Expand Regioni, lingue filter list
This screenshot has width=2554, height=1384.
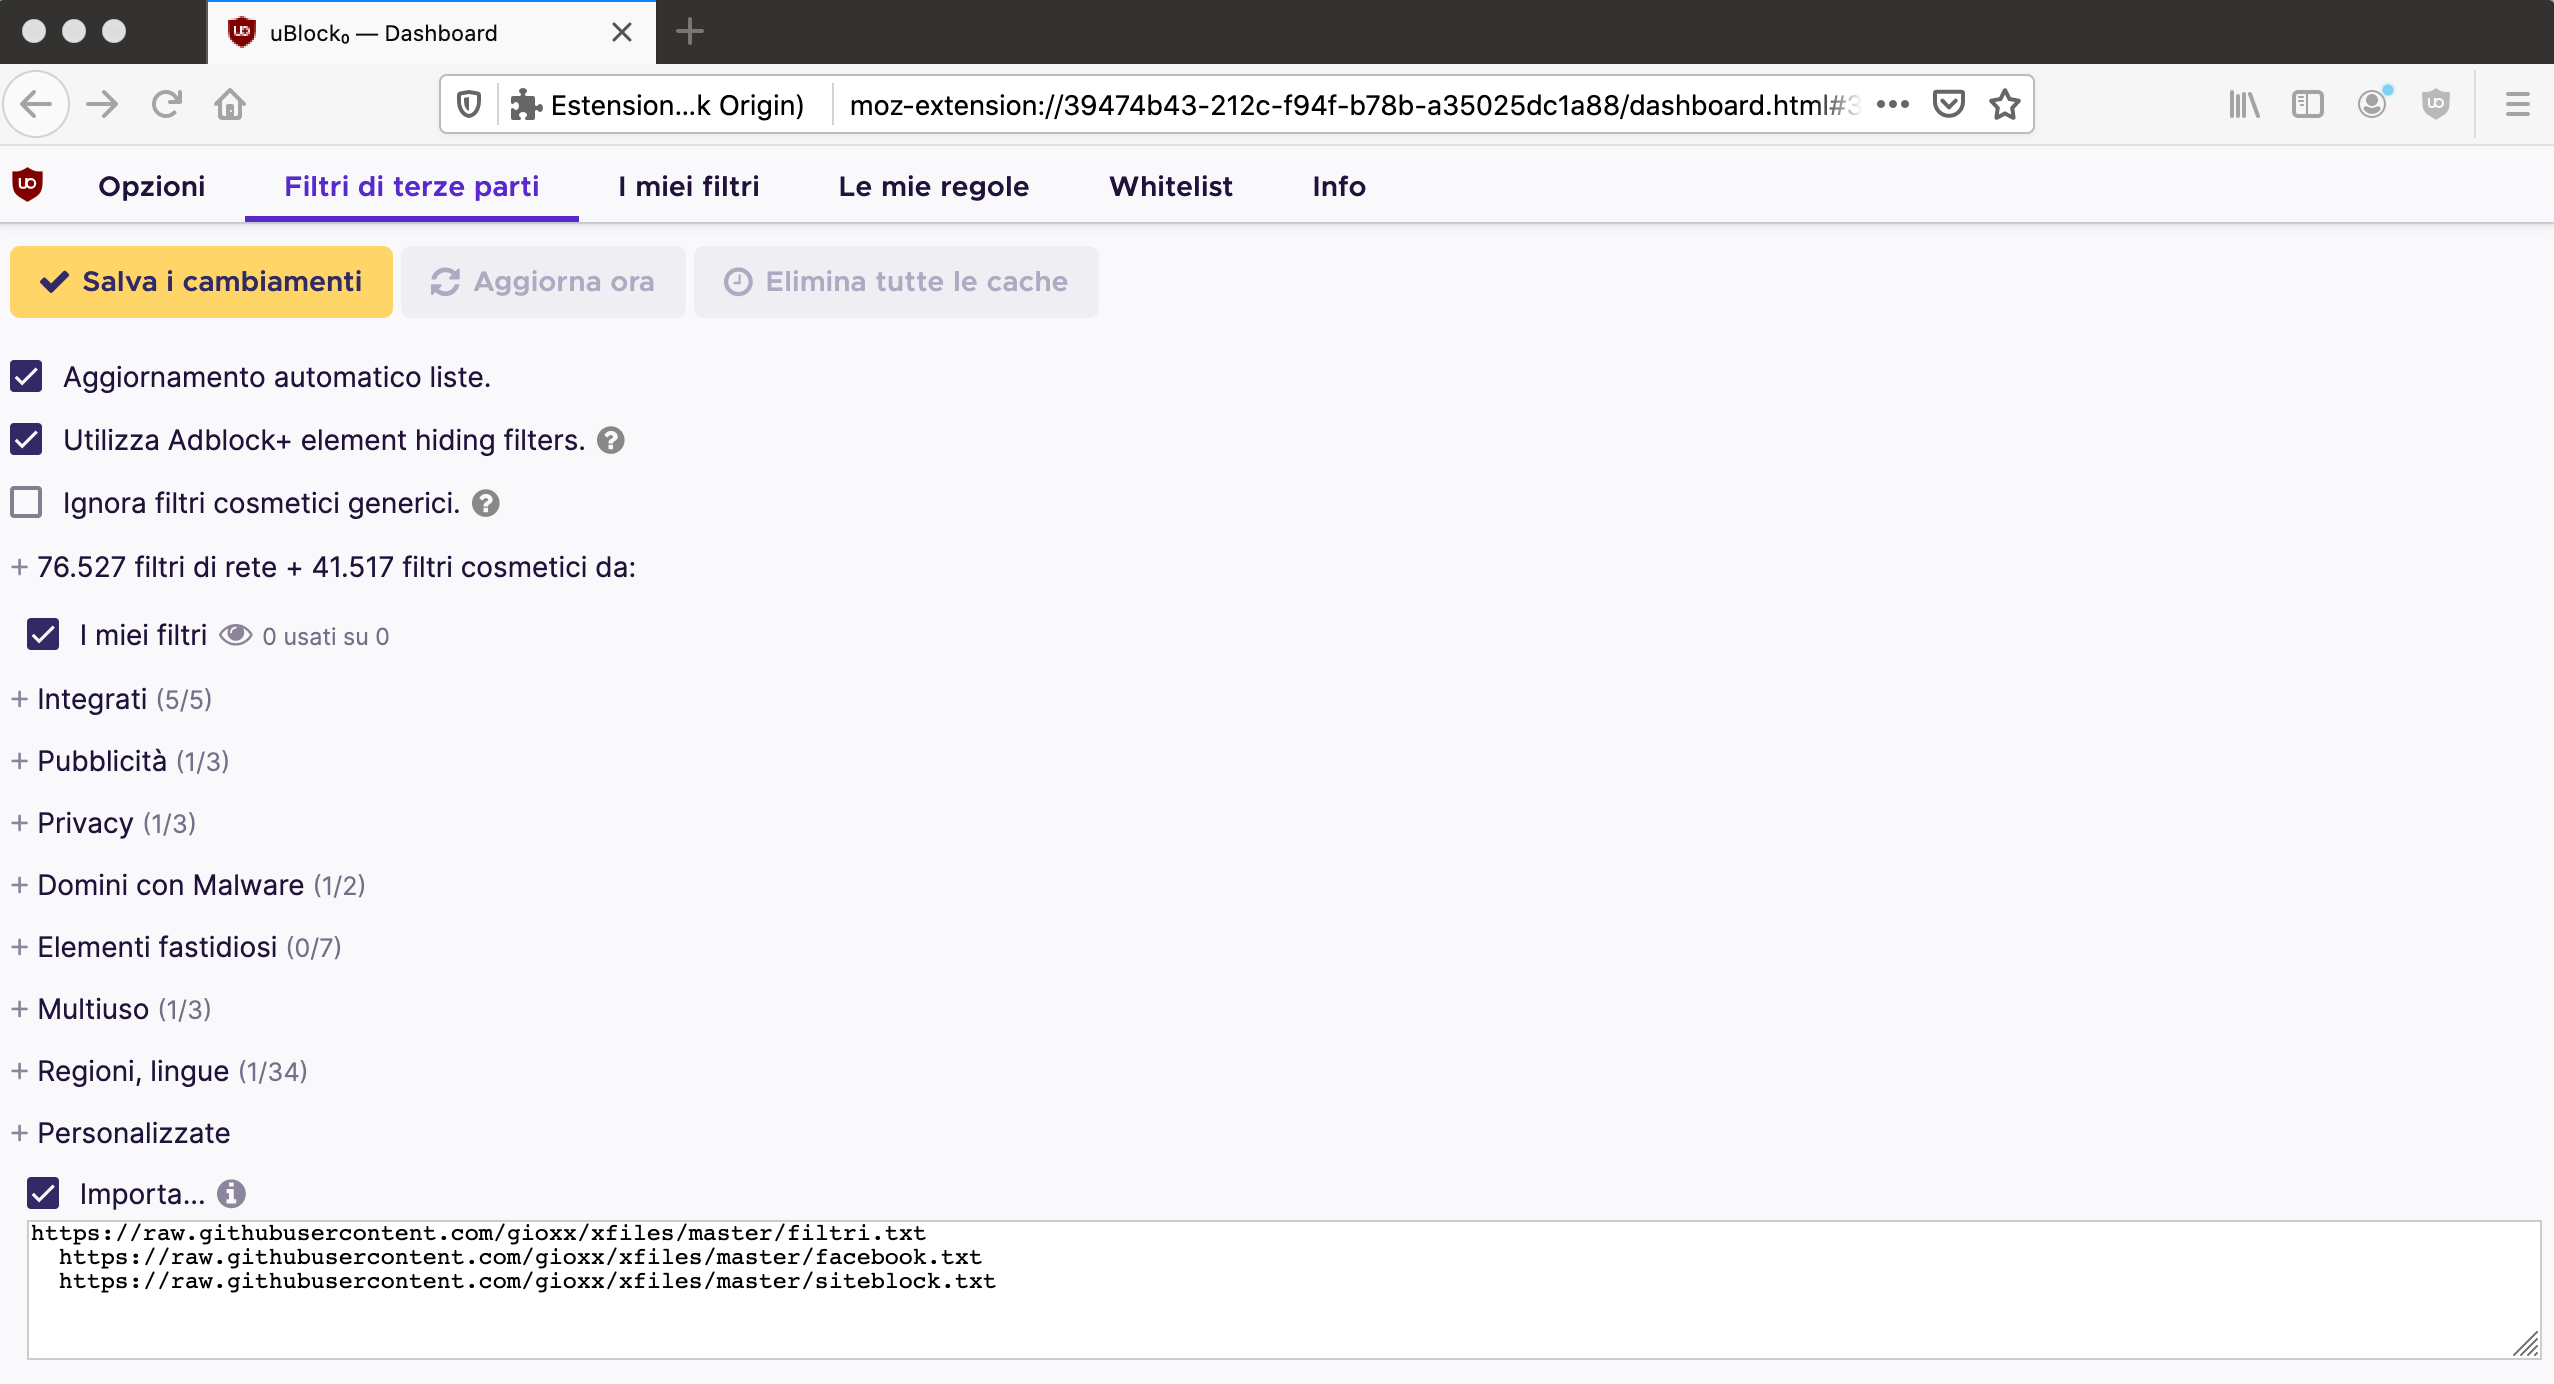click(132, 1071)
